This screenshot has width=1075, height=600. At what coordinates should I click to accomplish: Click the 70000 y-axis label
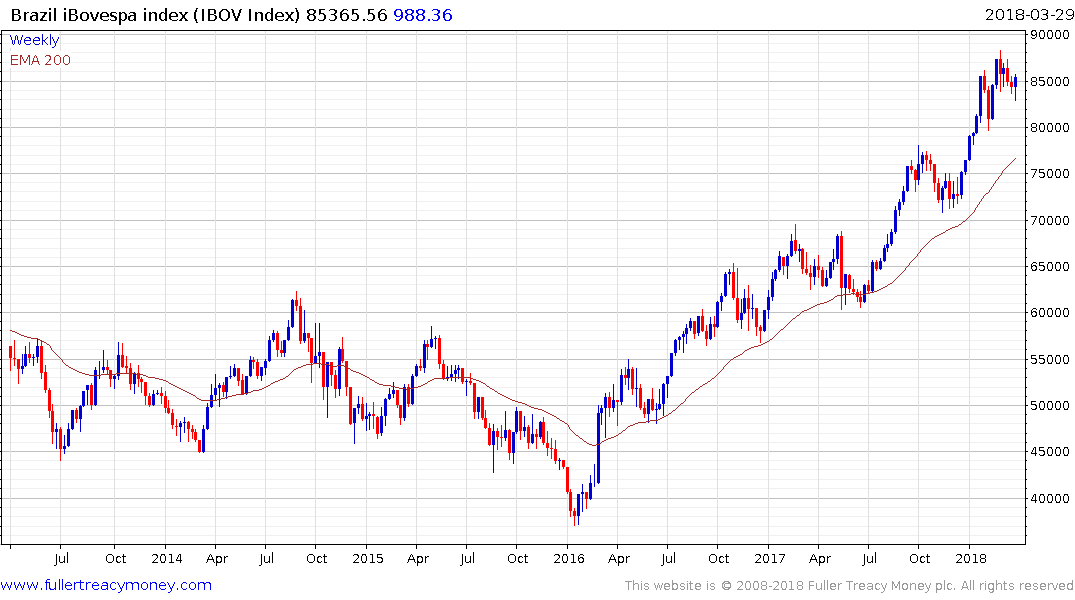click(1051, 221)
